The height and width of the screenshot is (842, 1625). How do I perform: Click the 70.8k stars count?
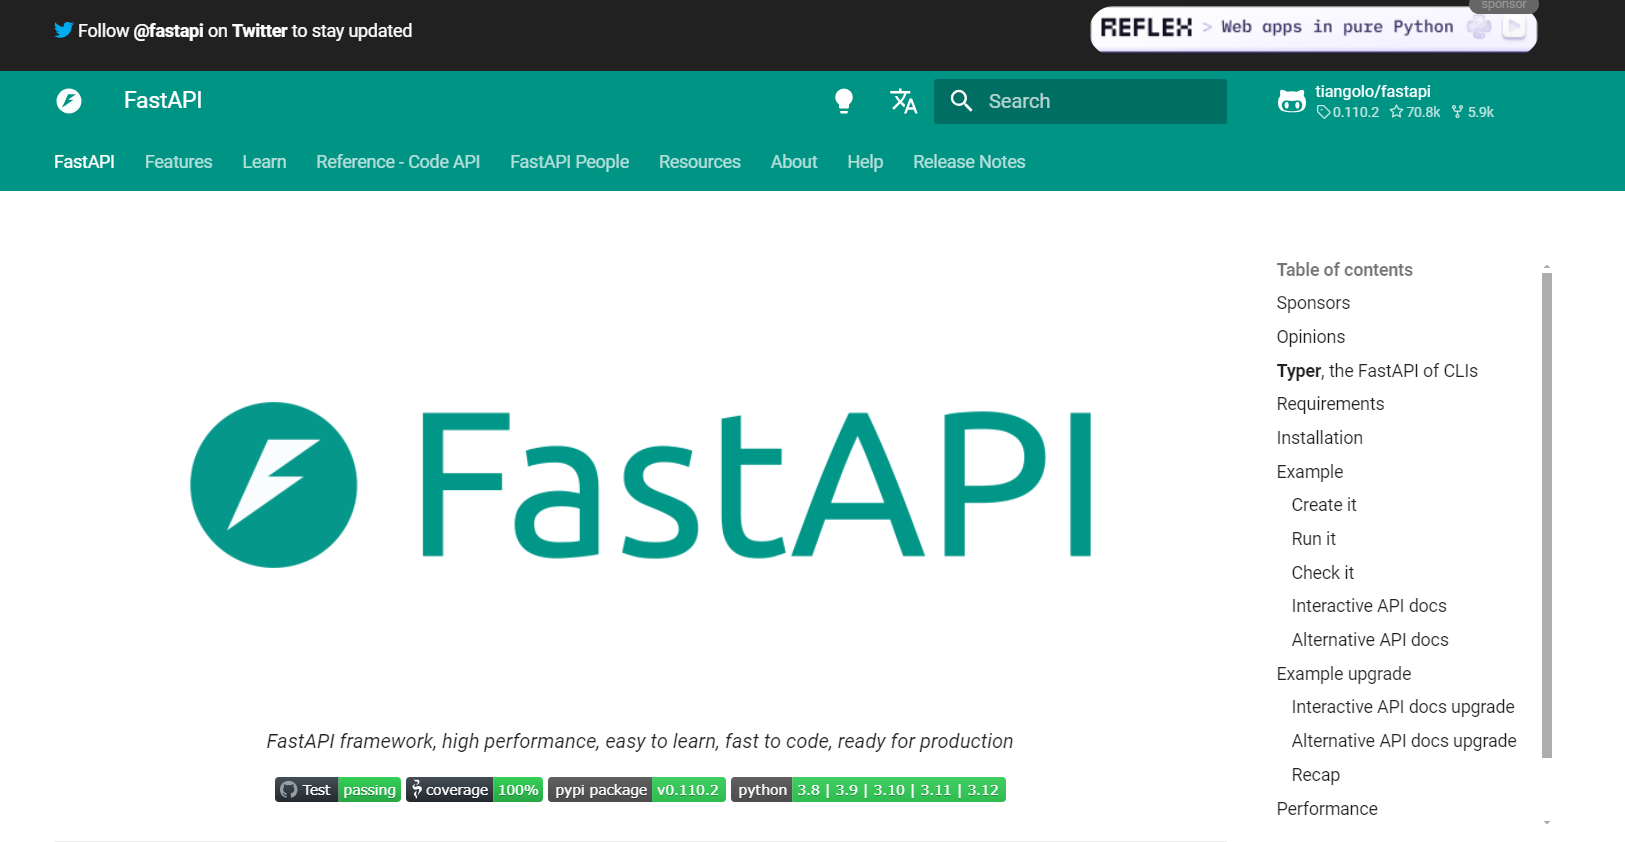(1415, 112)
